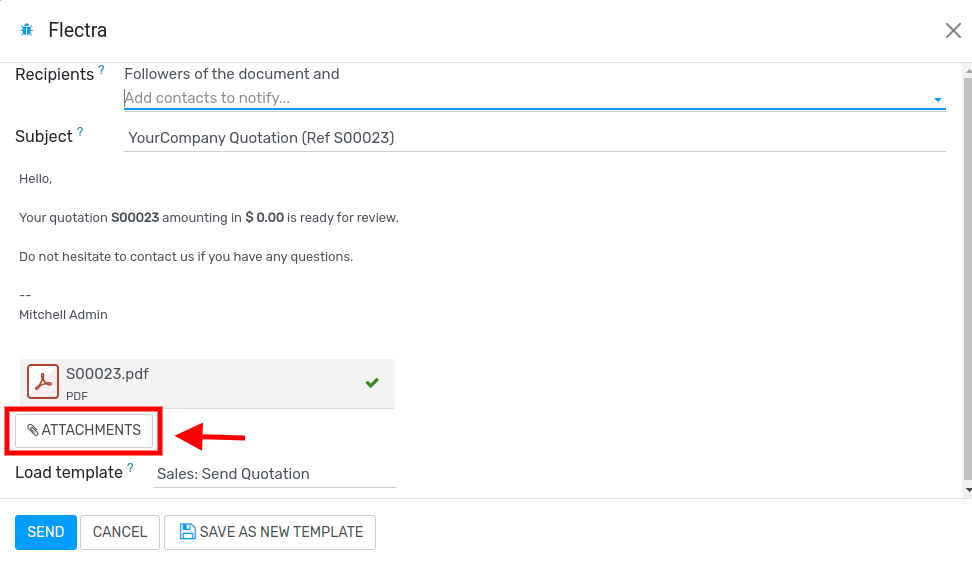Open the Load template selection field
The height and width of the screenshot is (562, 972).
click(x=274, y=474)
